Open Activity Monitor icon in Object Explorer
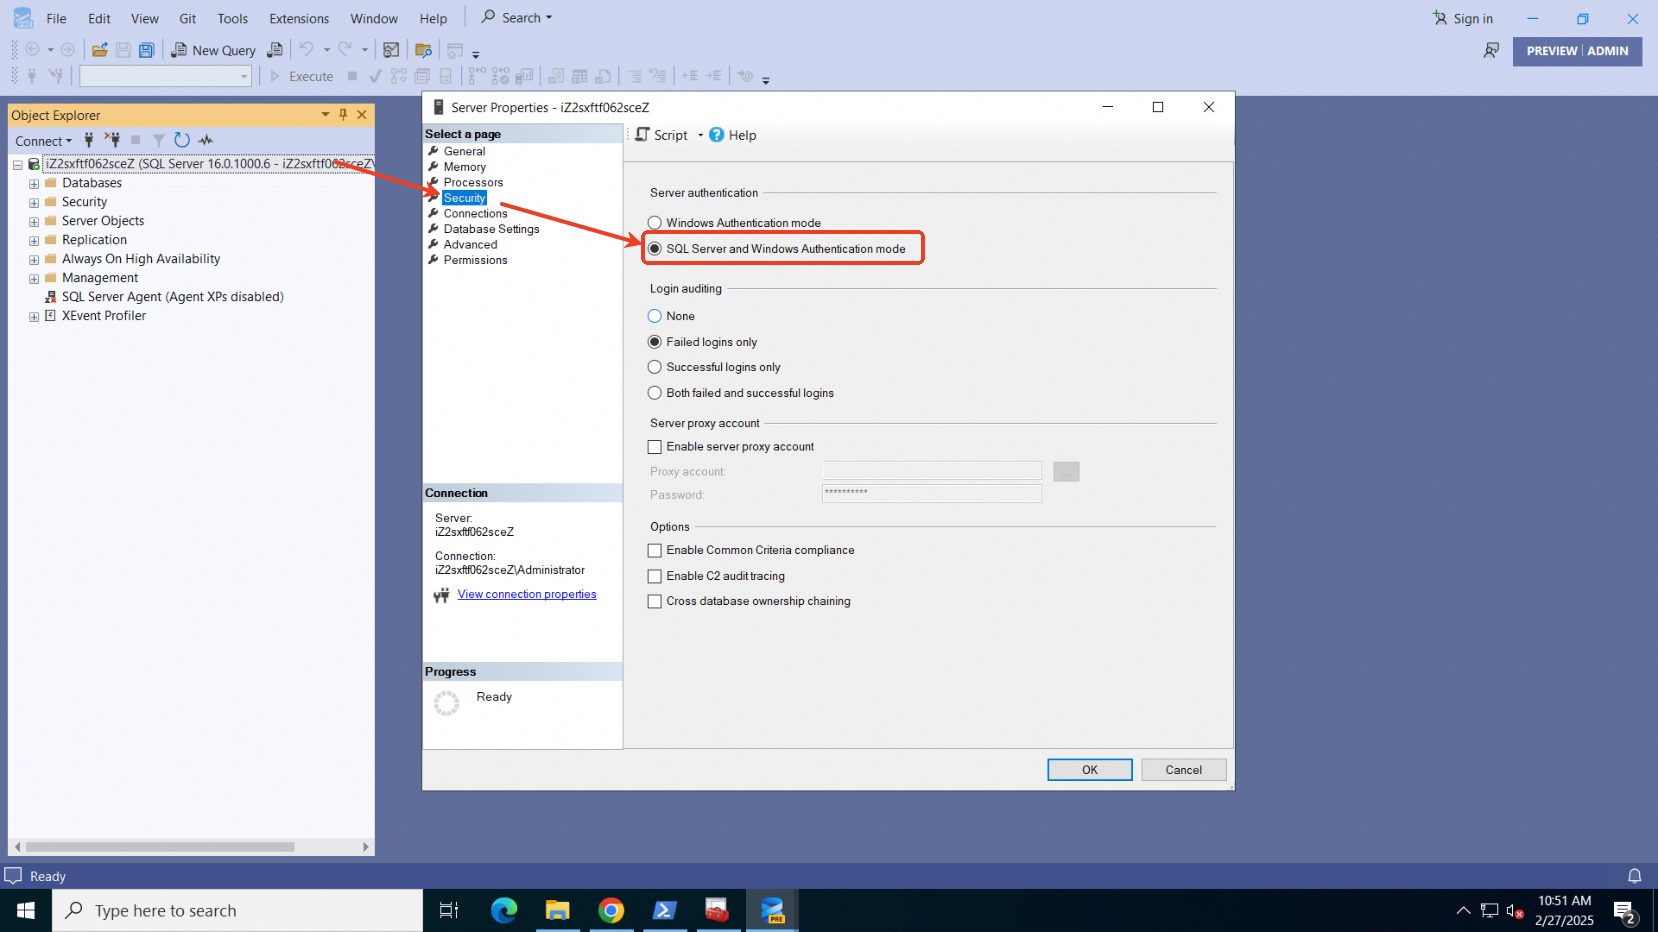The height and width of the screenshot is (932, 1658). coord(206,140)
